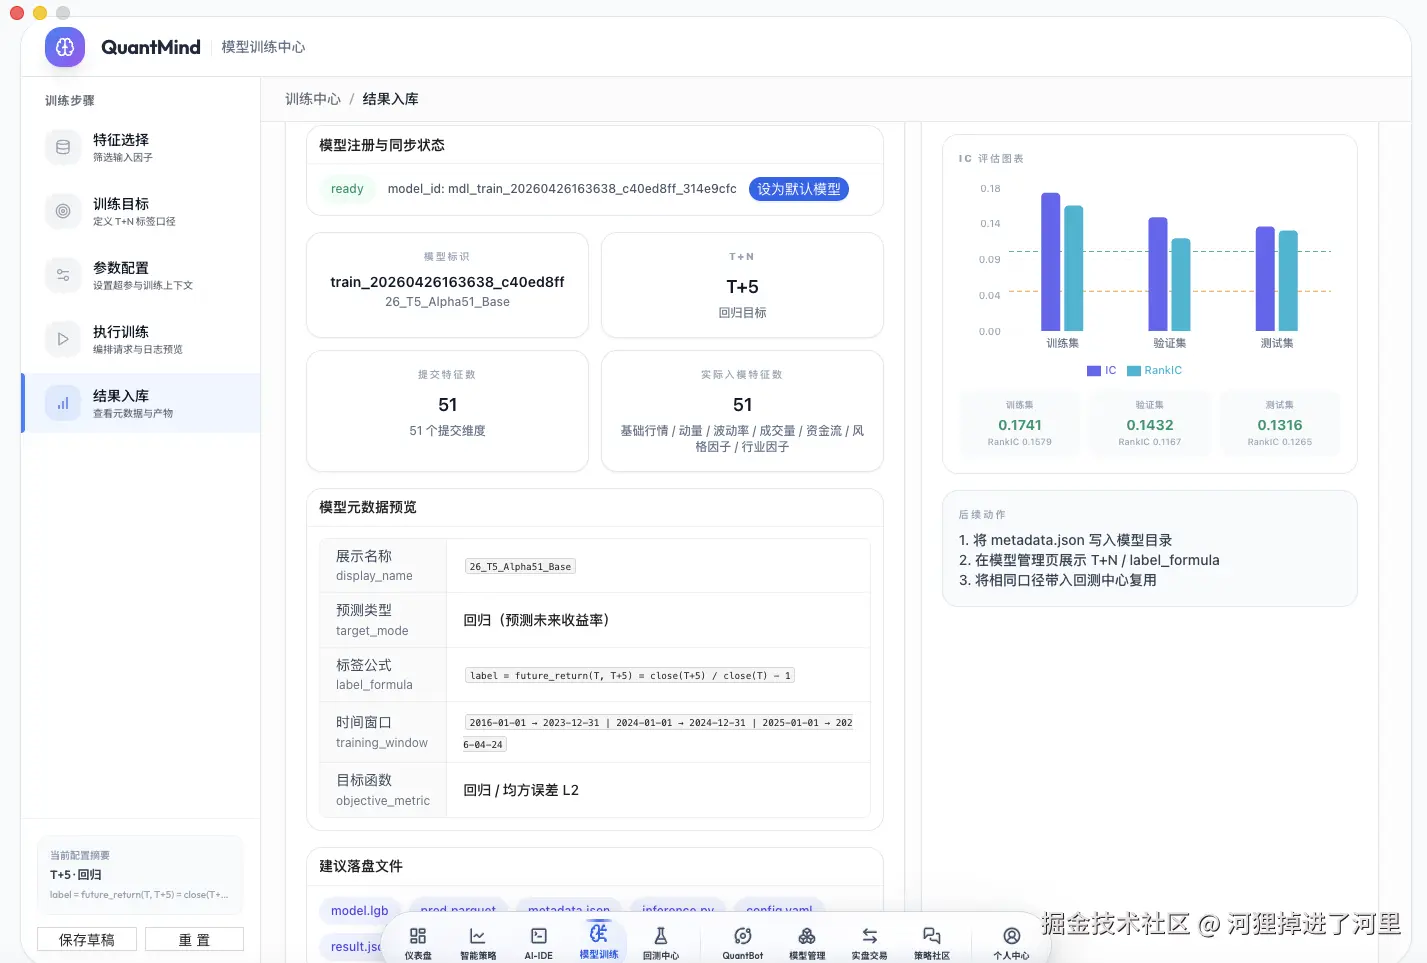
Task: Toggle RankIC series in chart legend
Action: click(1155, 370)
